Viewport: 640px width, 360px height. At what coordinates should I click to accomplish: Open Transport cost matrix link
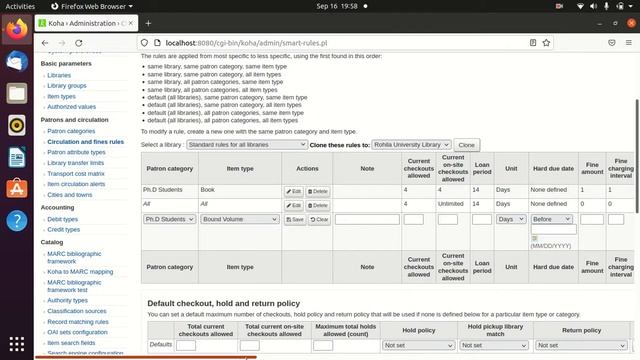pyautogui.click(x=76, y=173)
